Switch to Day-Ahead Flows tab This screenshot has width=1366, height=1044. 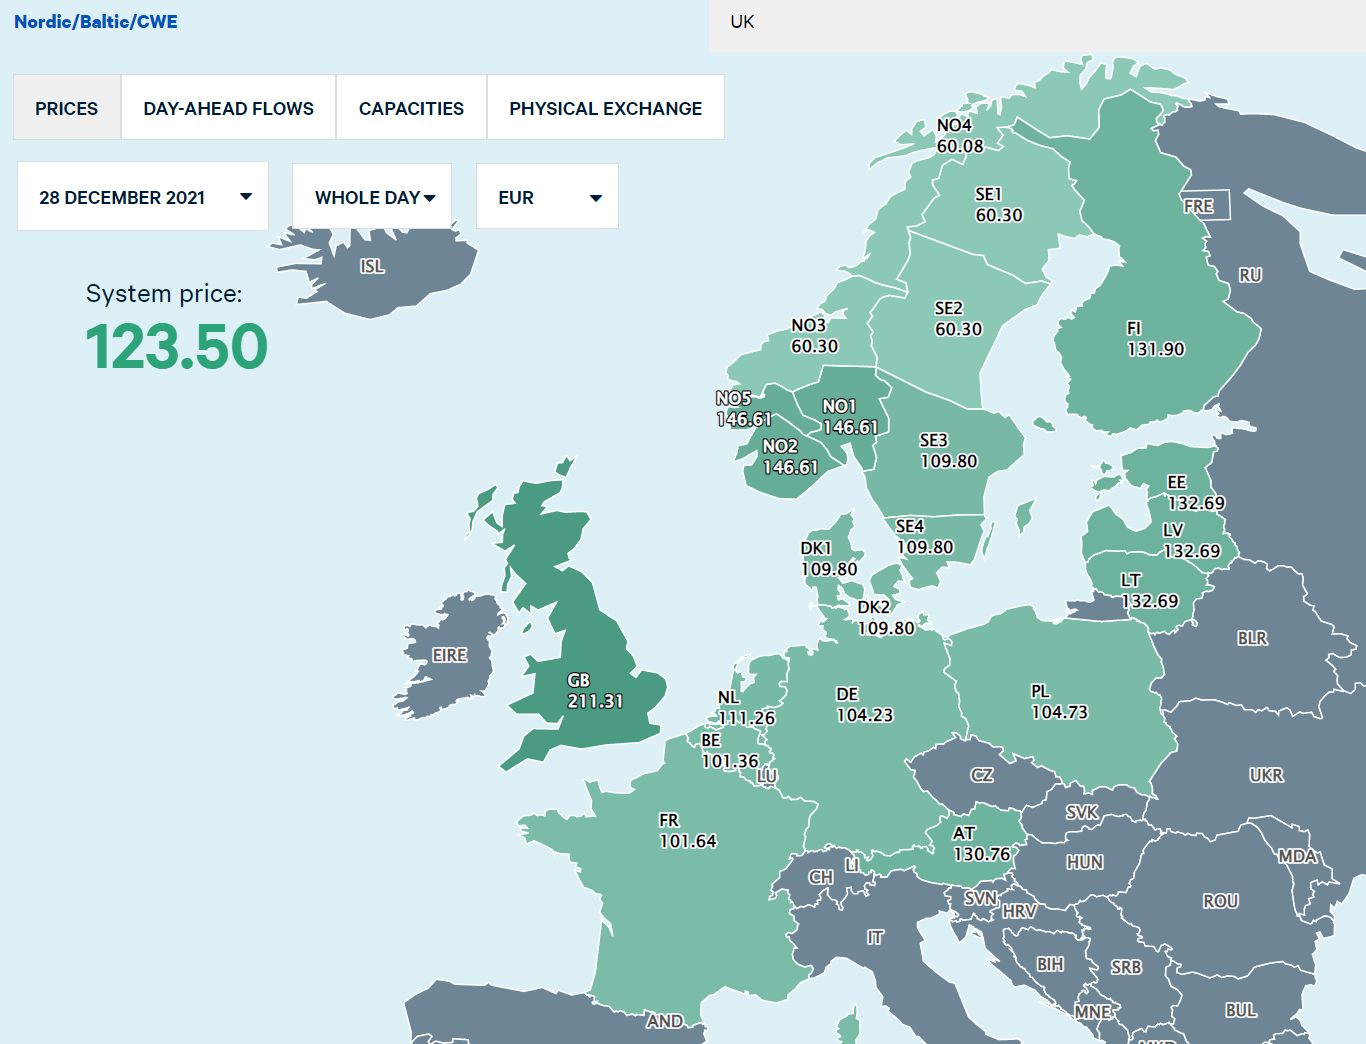click(228, 108)
